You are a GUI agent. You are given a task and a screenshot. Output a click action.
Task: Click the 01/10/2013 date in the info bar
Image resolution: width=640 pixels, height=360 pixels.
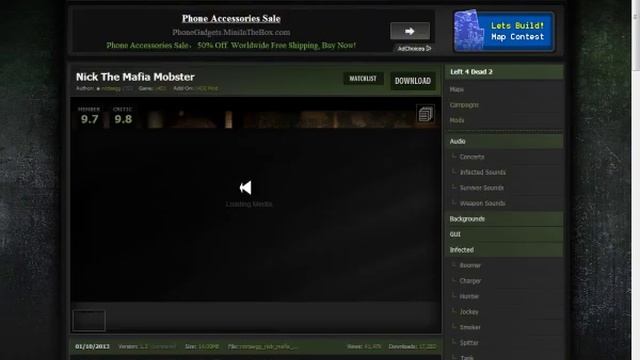92,347
